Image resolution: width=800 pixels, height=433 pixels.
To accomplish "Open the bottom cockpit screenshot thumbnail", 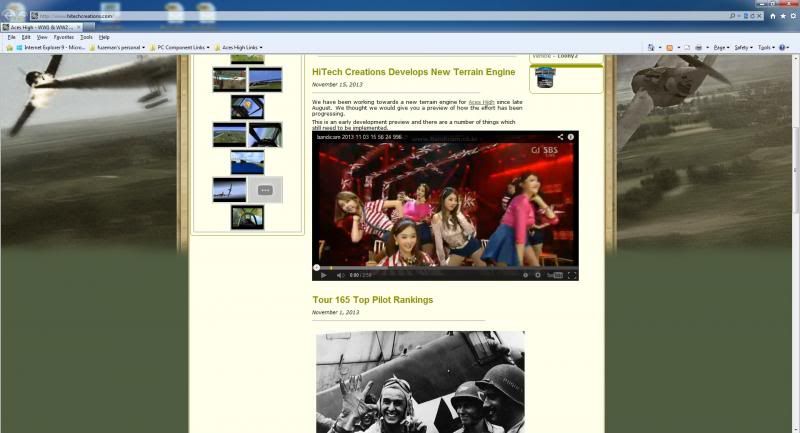I will (247, 217).
